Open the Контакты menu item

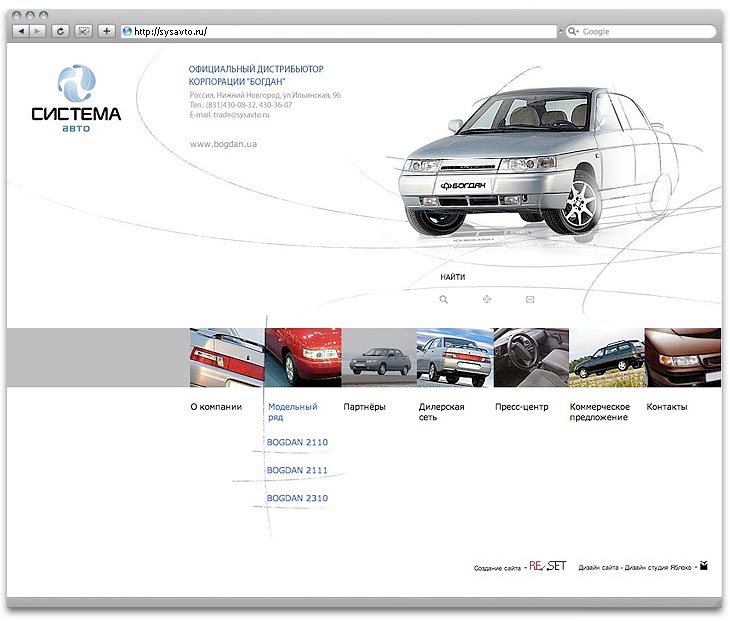667,407
